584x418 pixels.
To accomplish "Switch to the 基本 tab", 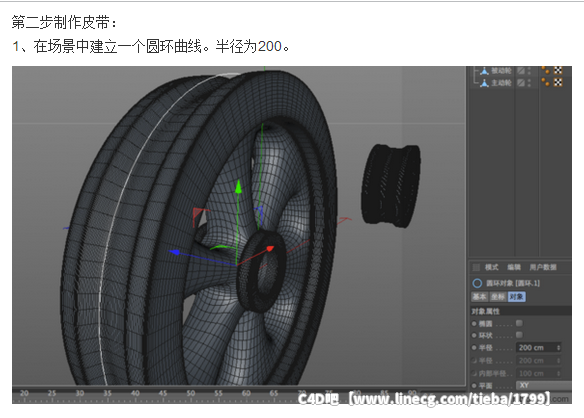I will pos(479,297).
